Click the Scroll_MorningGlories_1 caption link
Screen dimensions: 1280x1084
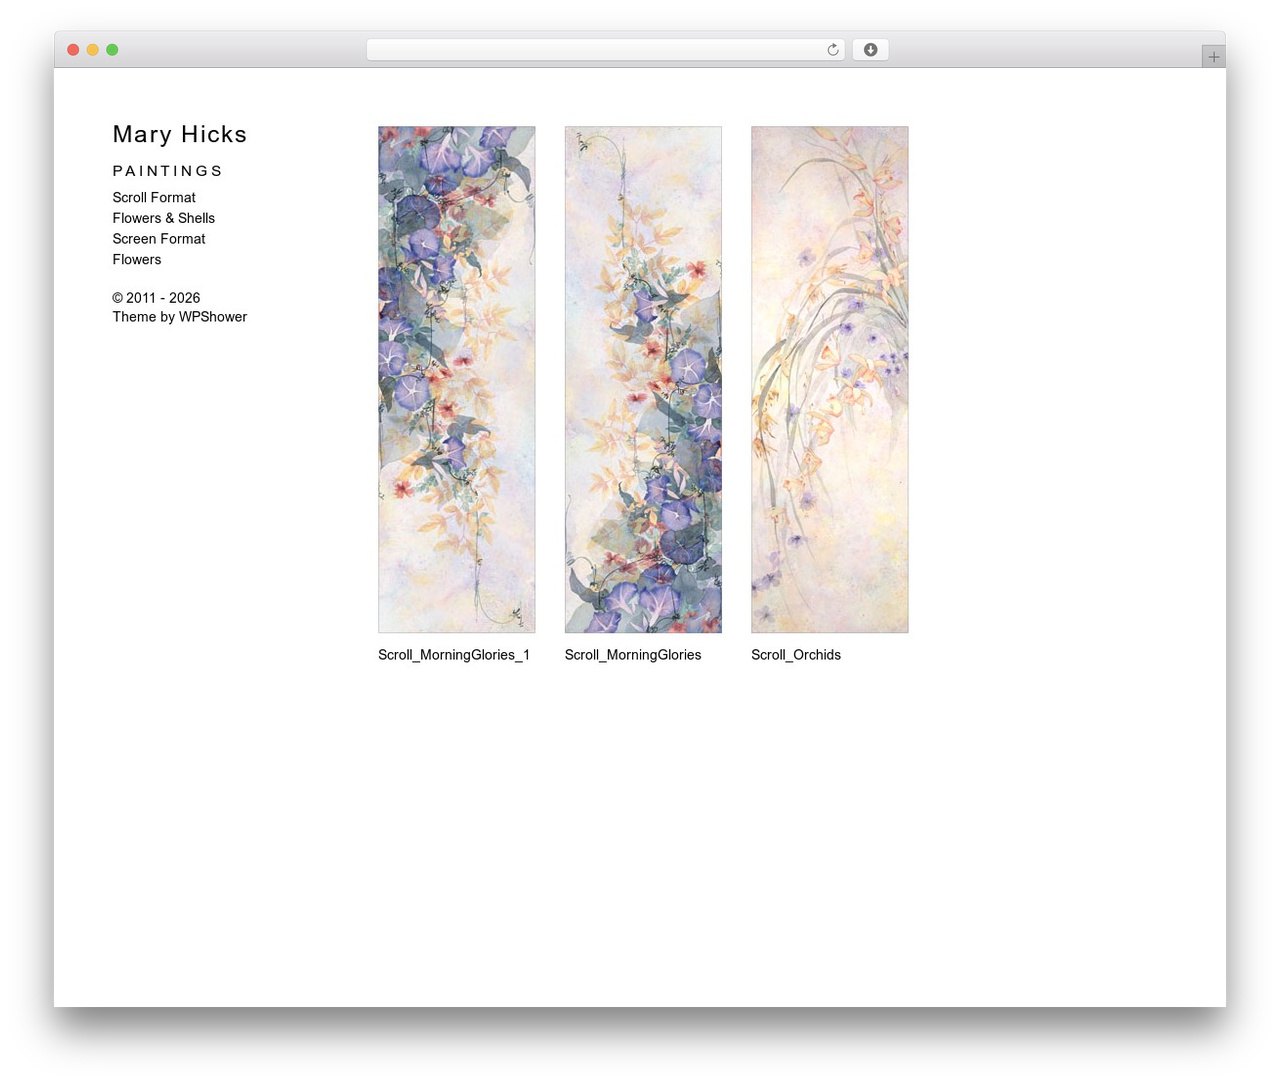(x=454, y=655)
